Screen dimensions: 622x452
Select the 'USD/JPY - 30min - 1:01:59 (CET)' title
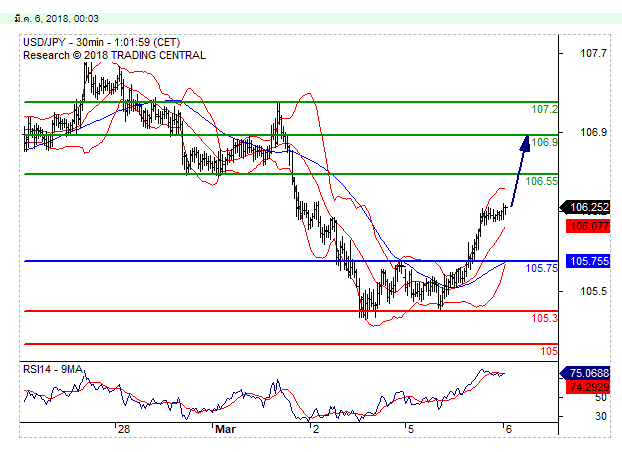tap(102, 42)
